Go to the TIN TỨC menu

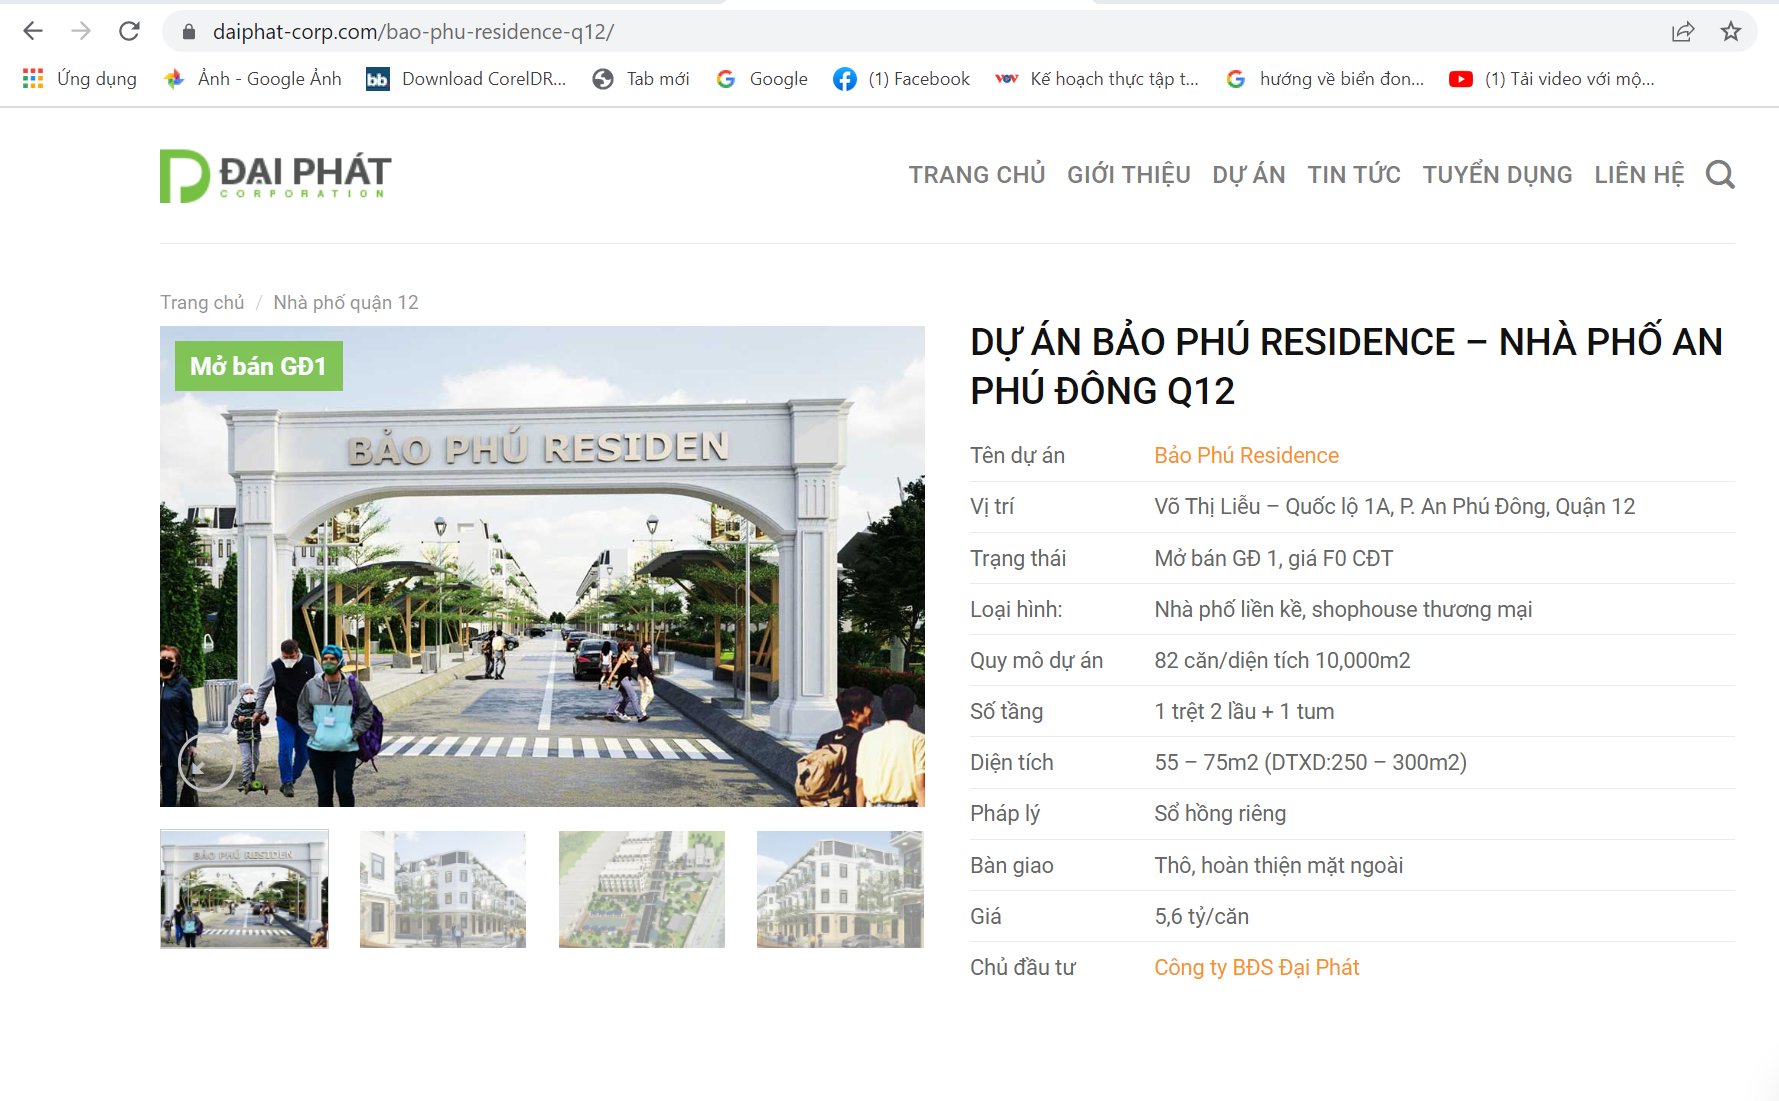1353,175
